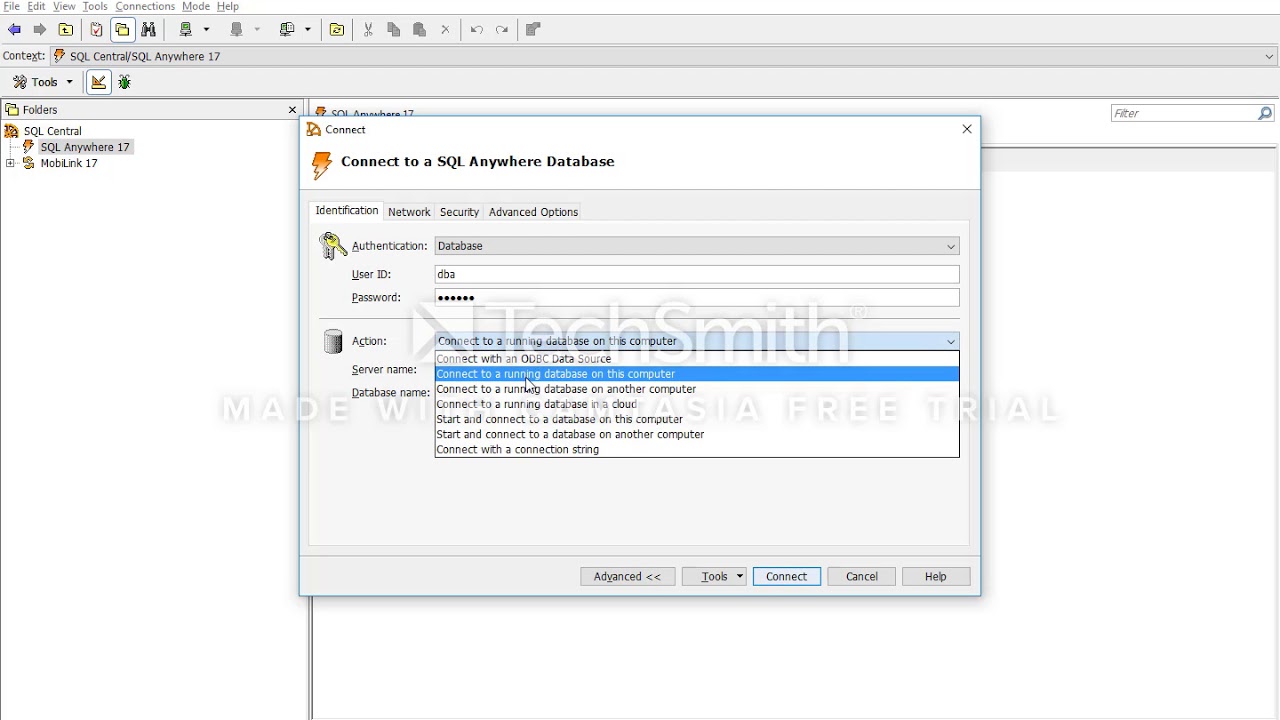Image resolution: width=1280 pixels, height=720 pixels.
Task: Click the Cut scissors icon
Action: (368, 30)
